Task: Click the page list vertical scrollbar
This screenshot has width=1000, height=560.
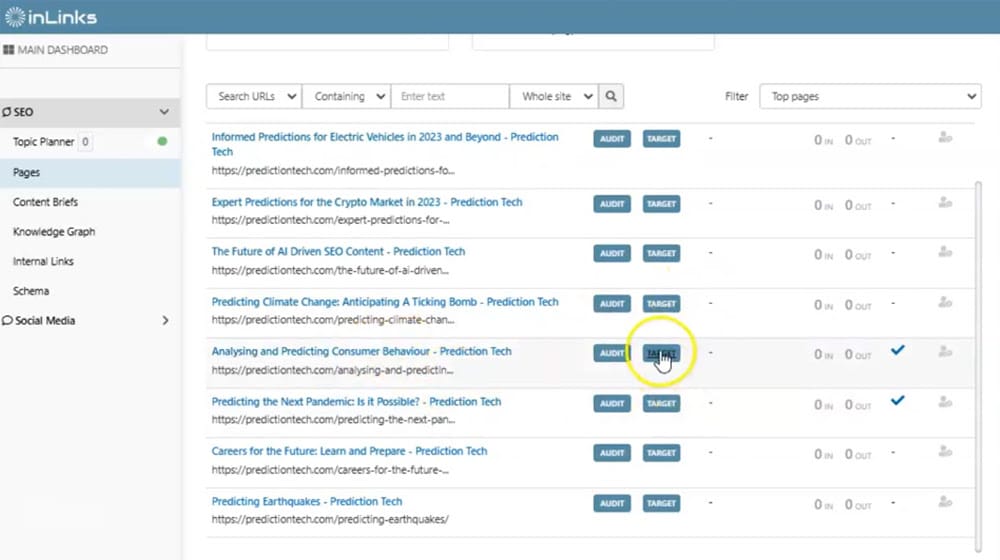Action: (978, 365)
